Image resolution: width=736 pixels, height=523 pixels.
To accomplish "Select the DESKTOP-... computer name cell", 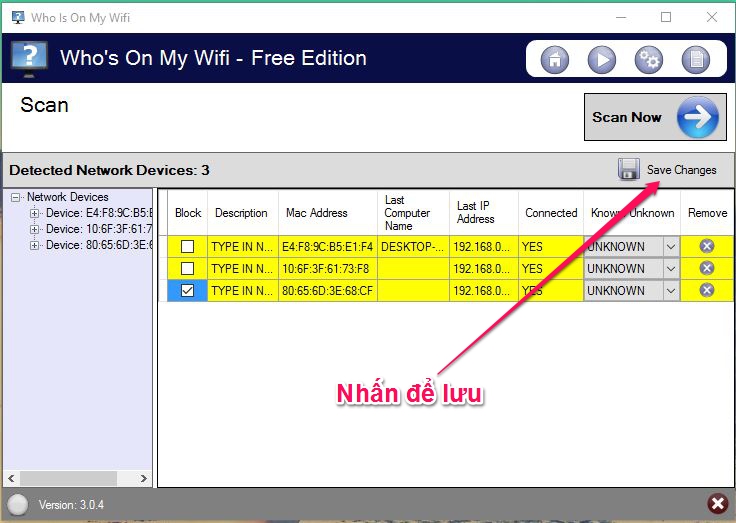I will point(413,246).
